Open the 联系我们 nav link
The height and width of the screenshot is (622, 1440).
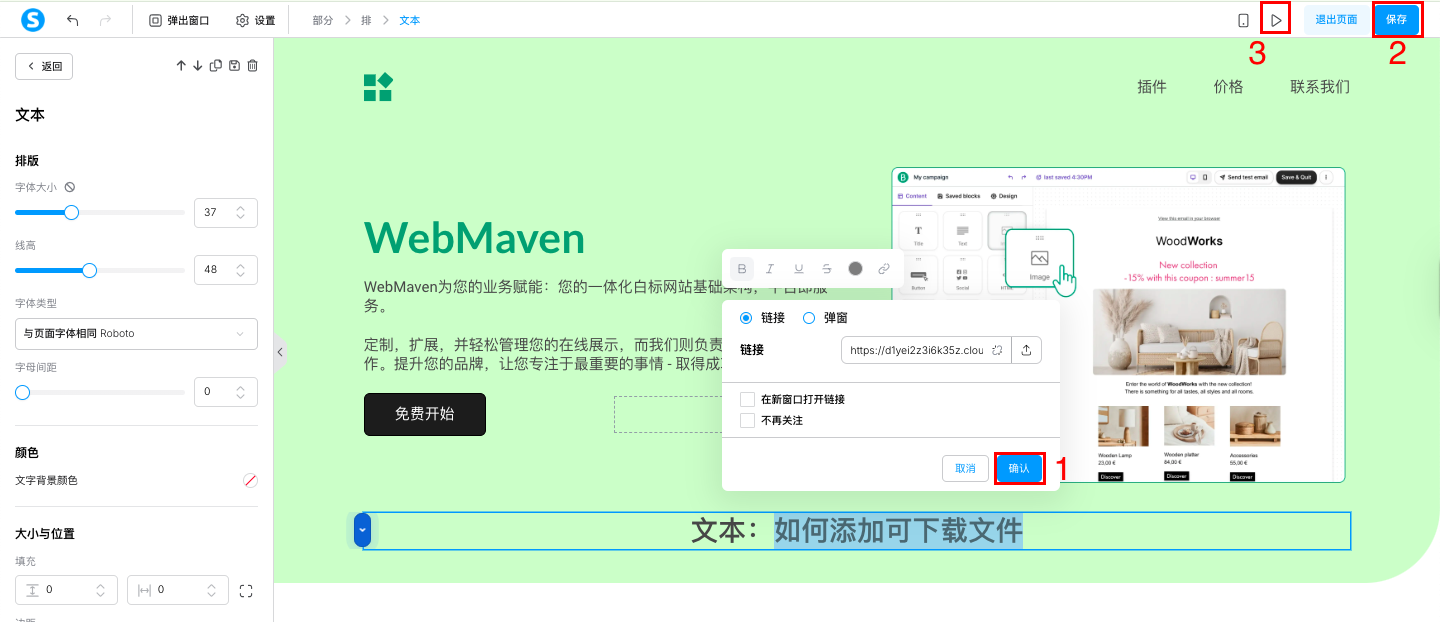coord(1320,87)
